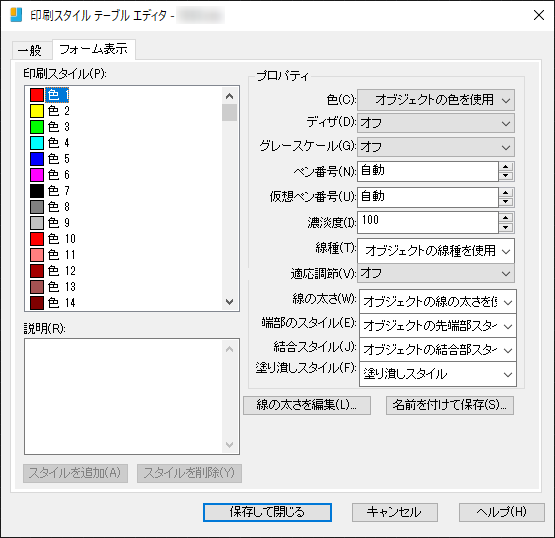The height and width of the screenshot is (538, 555).
Task: Decrease ペン番号 with the down spinner
Action: pyautogui.click(x=506, y=176)
